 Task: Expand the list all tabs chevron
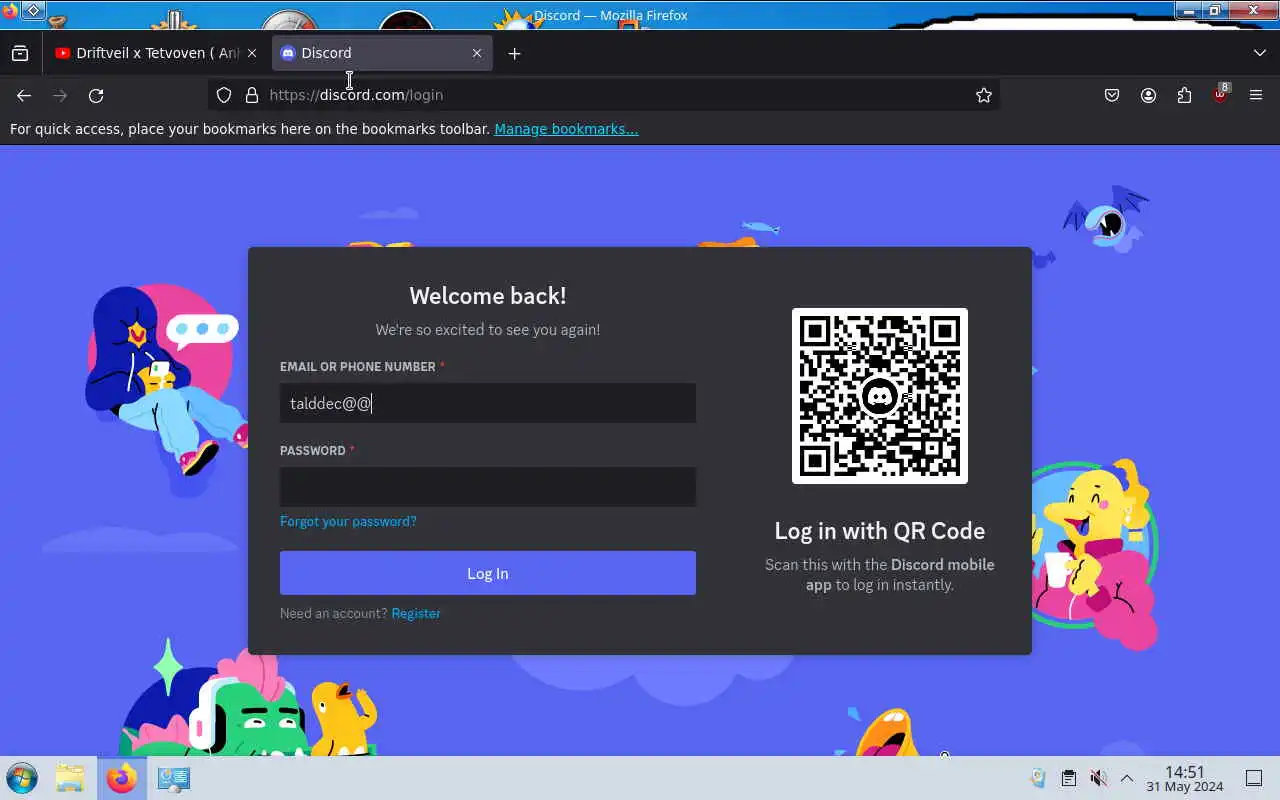(1259, 53)
